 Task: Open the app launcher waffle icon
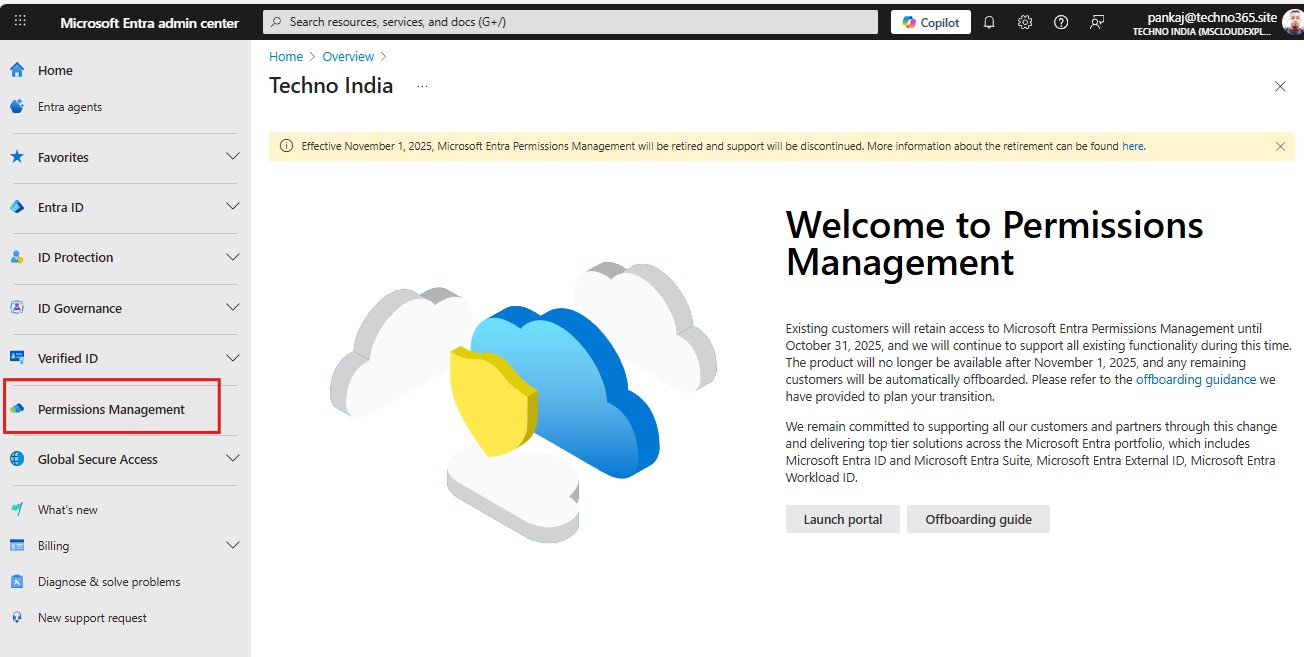[x=20, y=22]
